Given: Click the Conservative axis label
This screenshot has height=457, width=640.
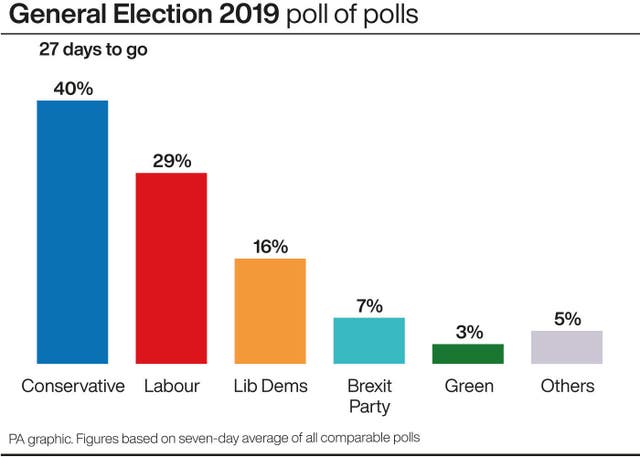Looking at the screenshot, I should click(73, 386).
